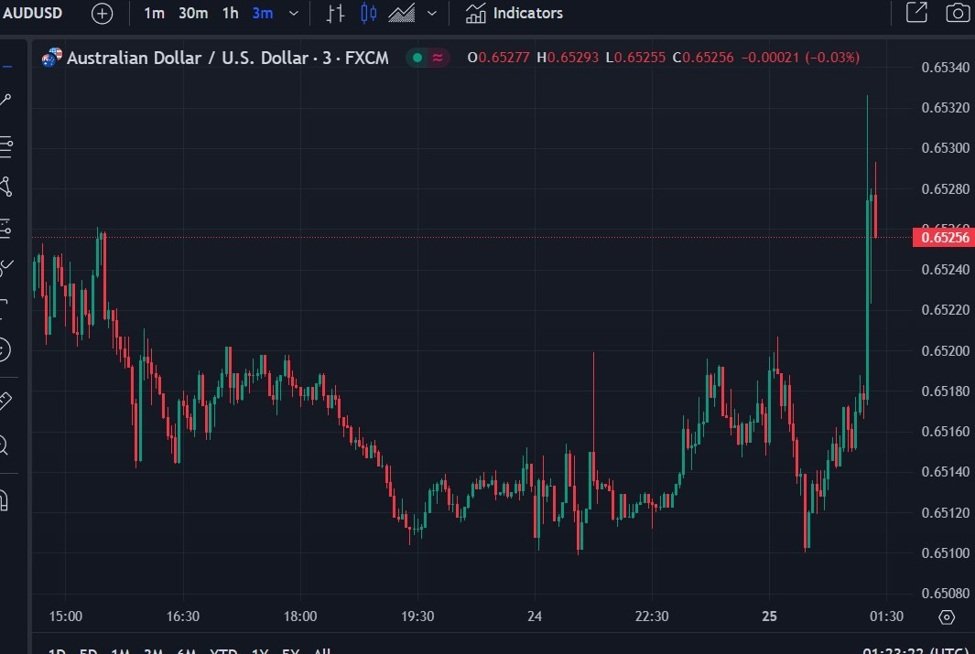This screenshot has height=654, width=975.
Task: Switch to the 30m timeframe
Action: [193, 13]
